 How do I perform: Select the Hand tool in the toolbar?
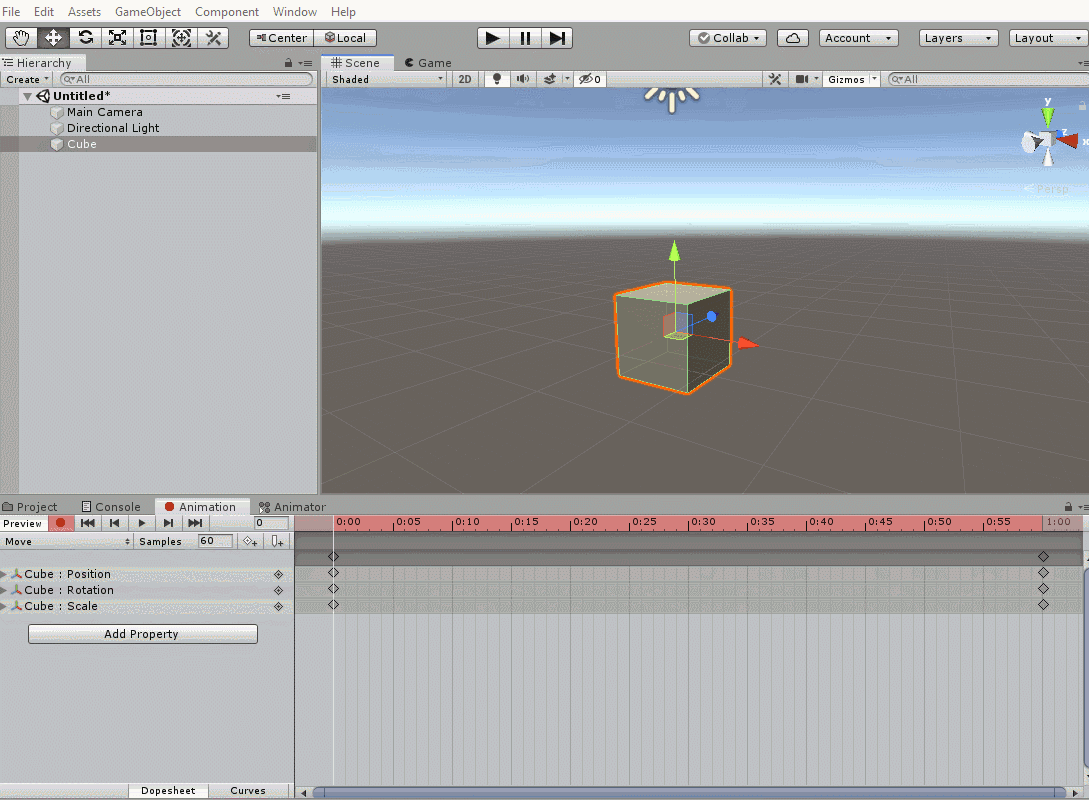coord(21,37)
